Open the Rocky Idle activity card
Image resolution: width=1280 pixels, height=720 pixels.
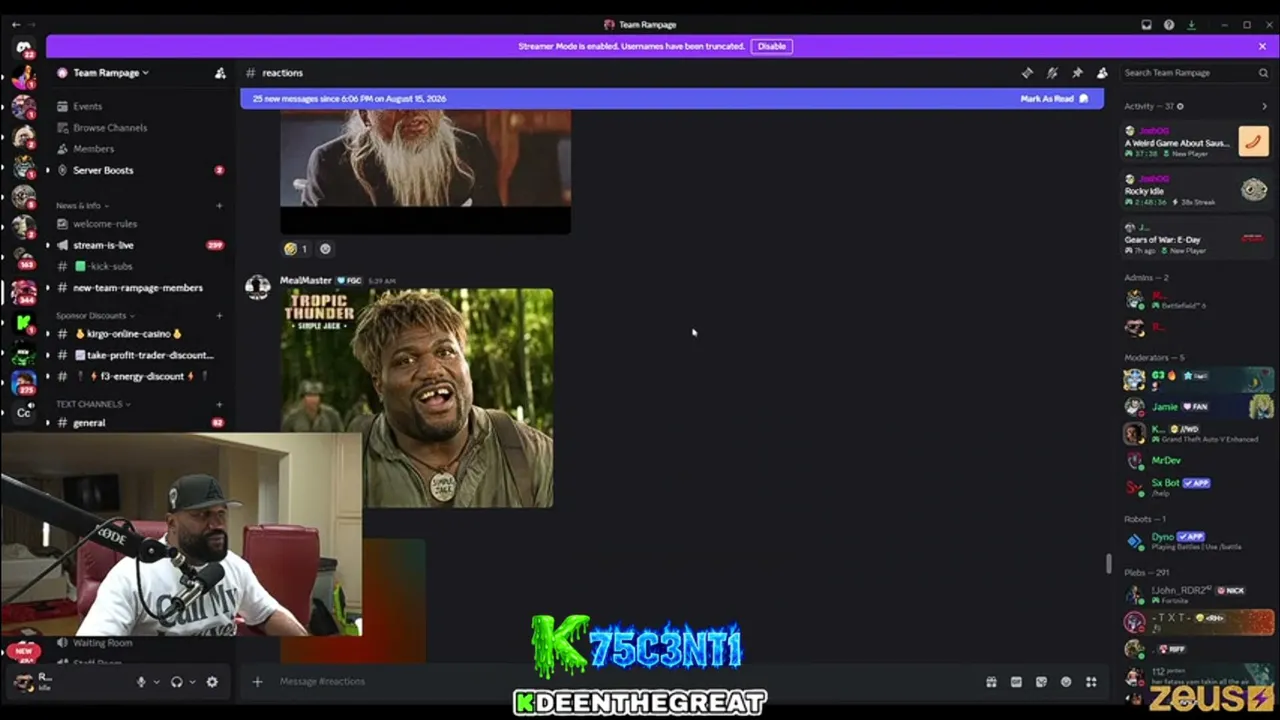click(1196, 190)
